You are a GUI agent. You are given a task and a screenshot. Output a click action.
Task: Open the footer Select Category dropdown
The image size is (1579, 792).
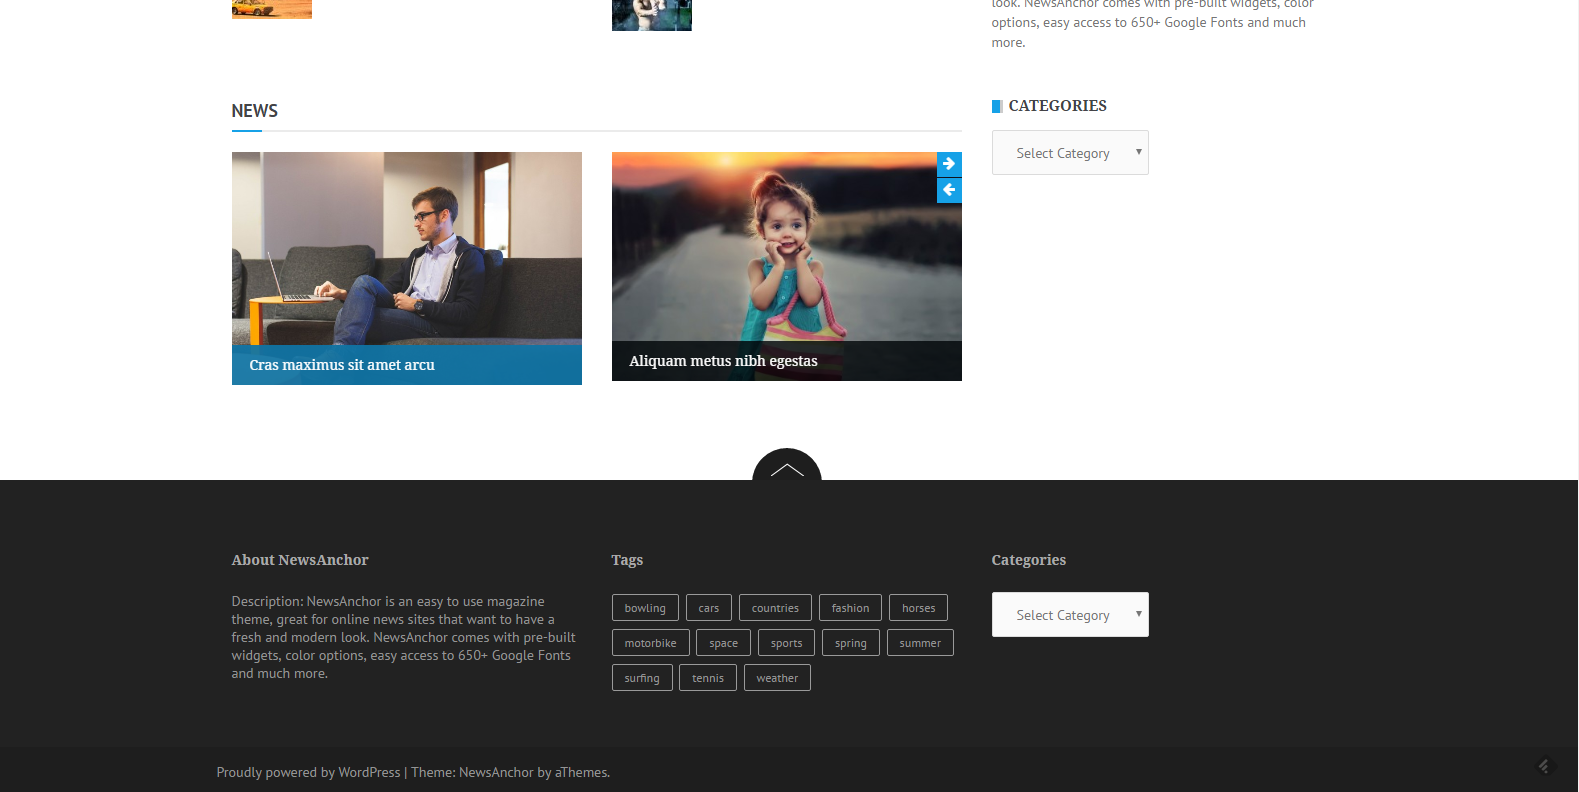point(1069,615)
